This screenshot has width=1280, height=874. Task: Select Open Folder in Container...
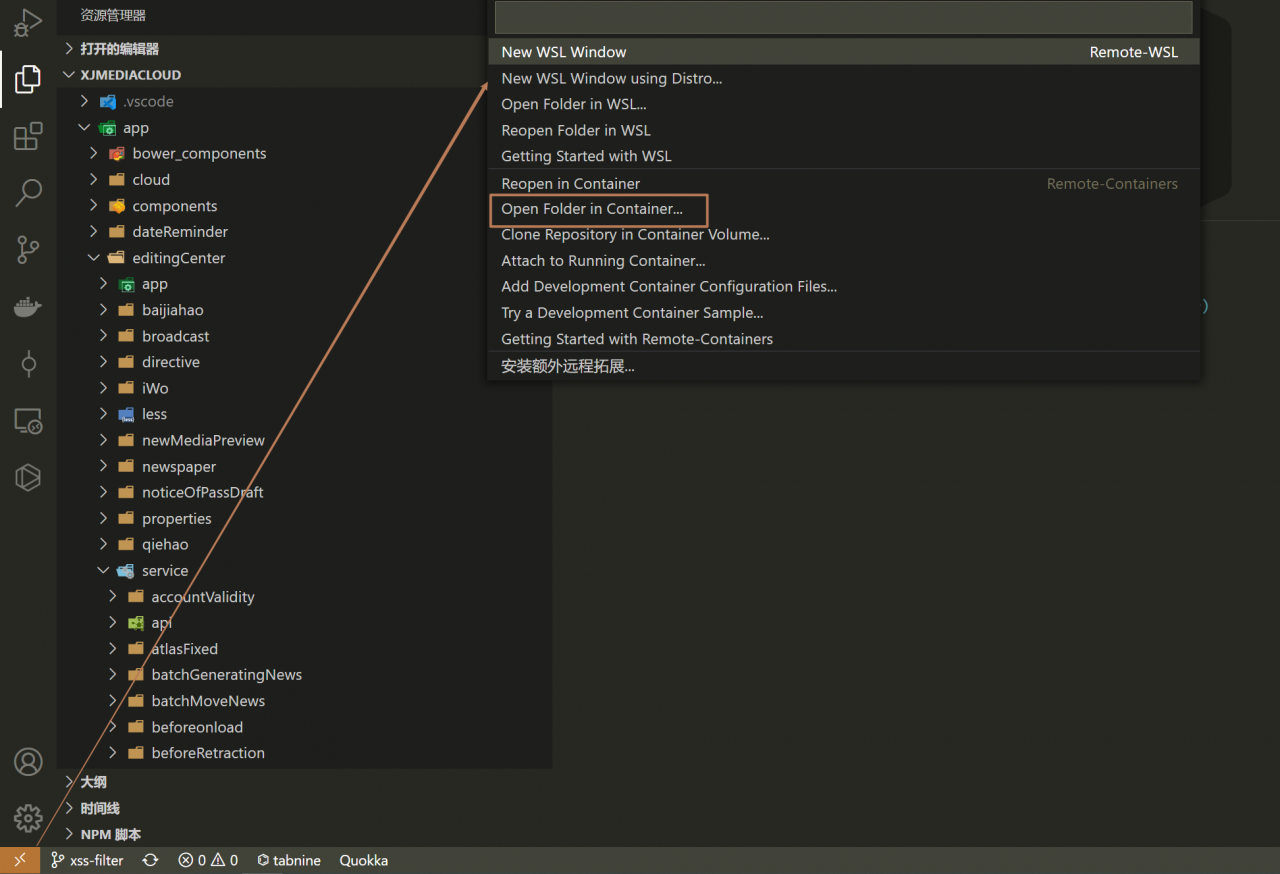[x=844, y=209]
